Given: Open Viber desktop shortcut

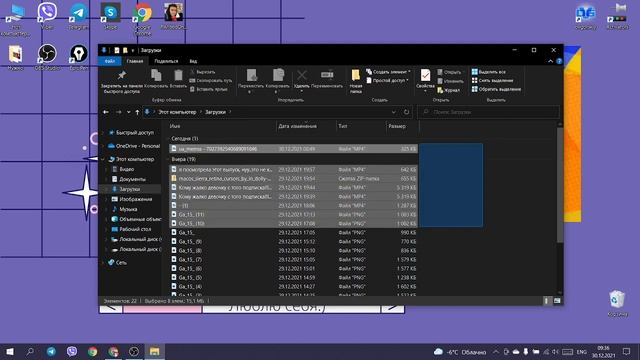Looking at the screenshot, I should point(47,16).
